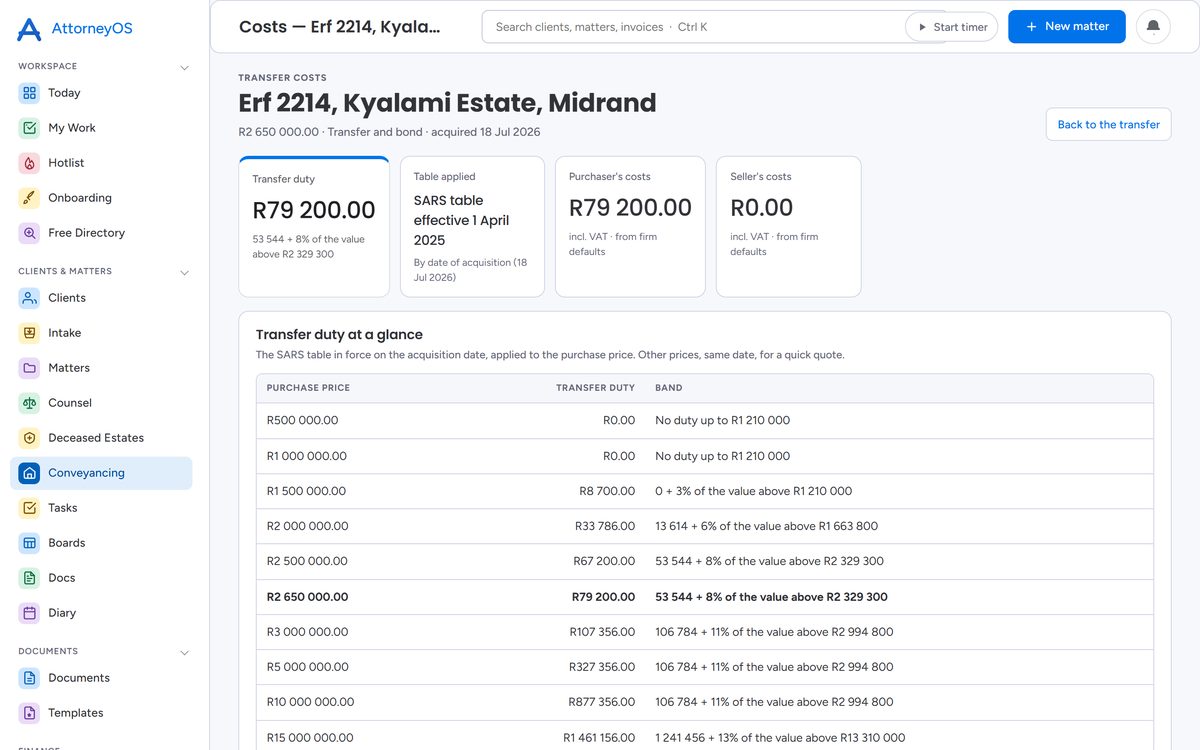Screen dimensions: 1200x750
Task: Open the Boards icon
Action: pyautogui.click(x=29, y=543)
